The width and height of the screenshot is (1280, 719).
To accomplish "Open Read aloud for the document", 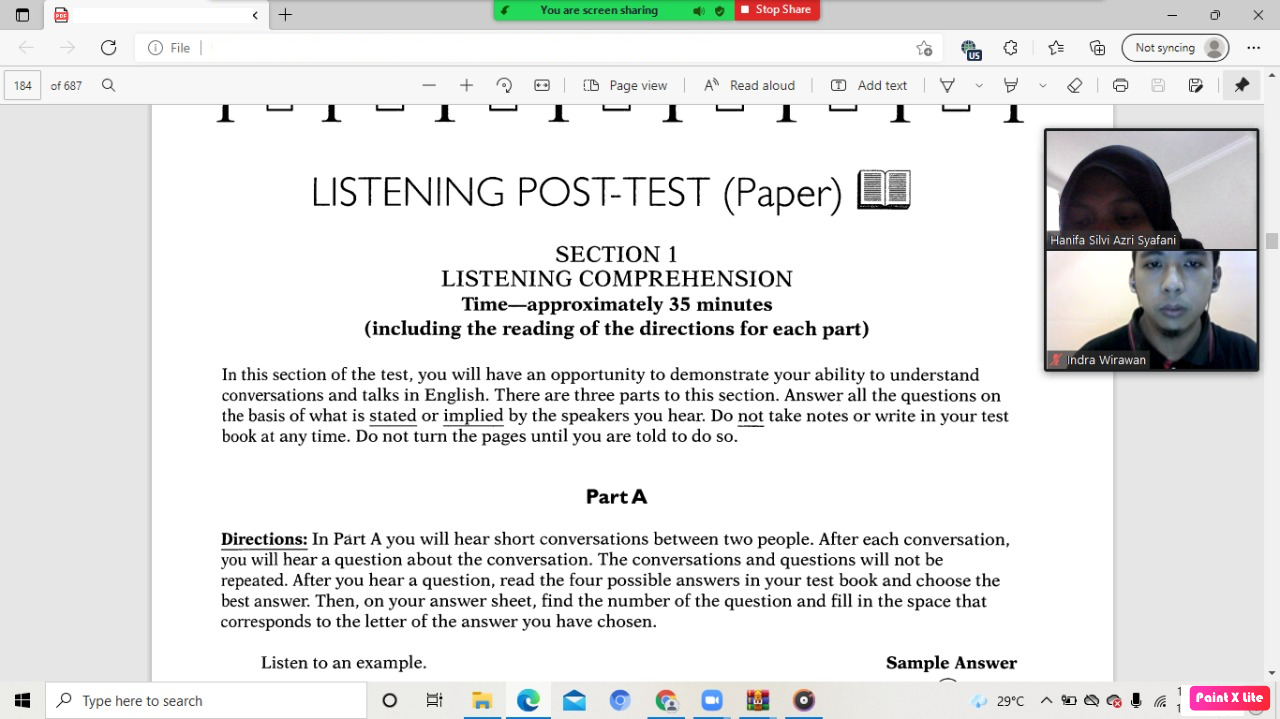I will coord(749,85).
